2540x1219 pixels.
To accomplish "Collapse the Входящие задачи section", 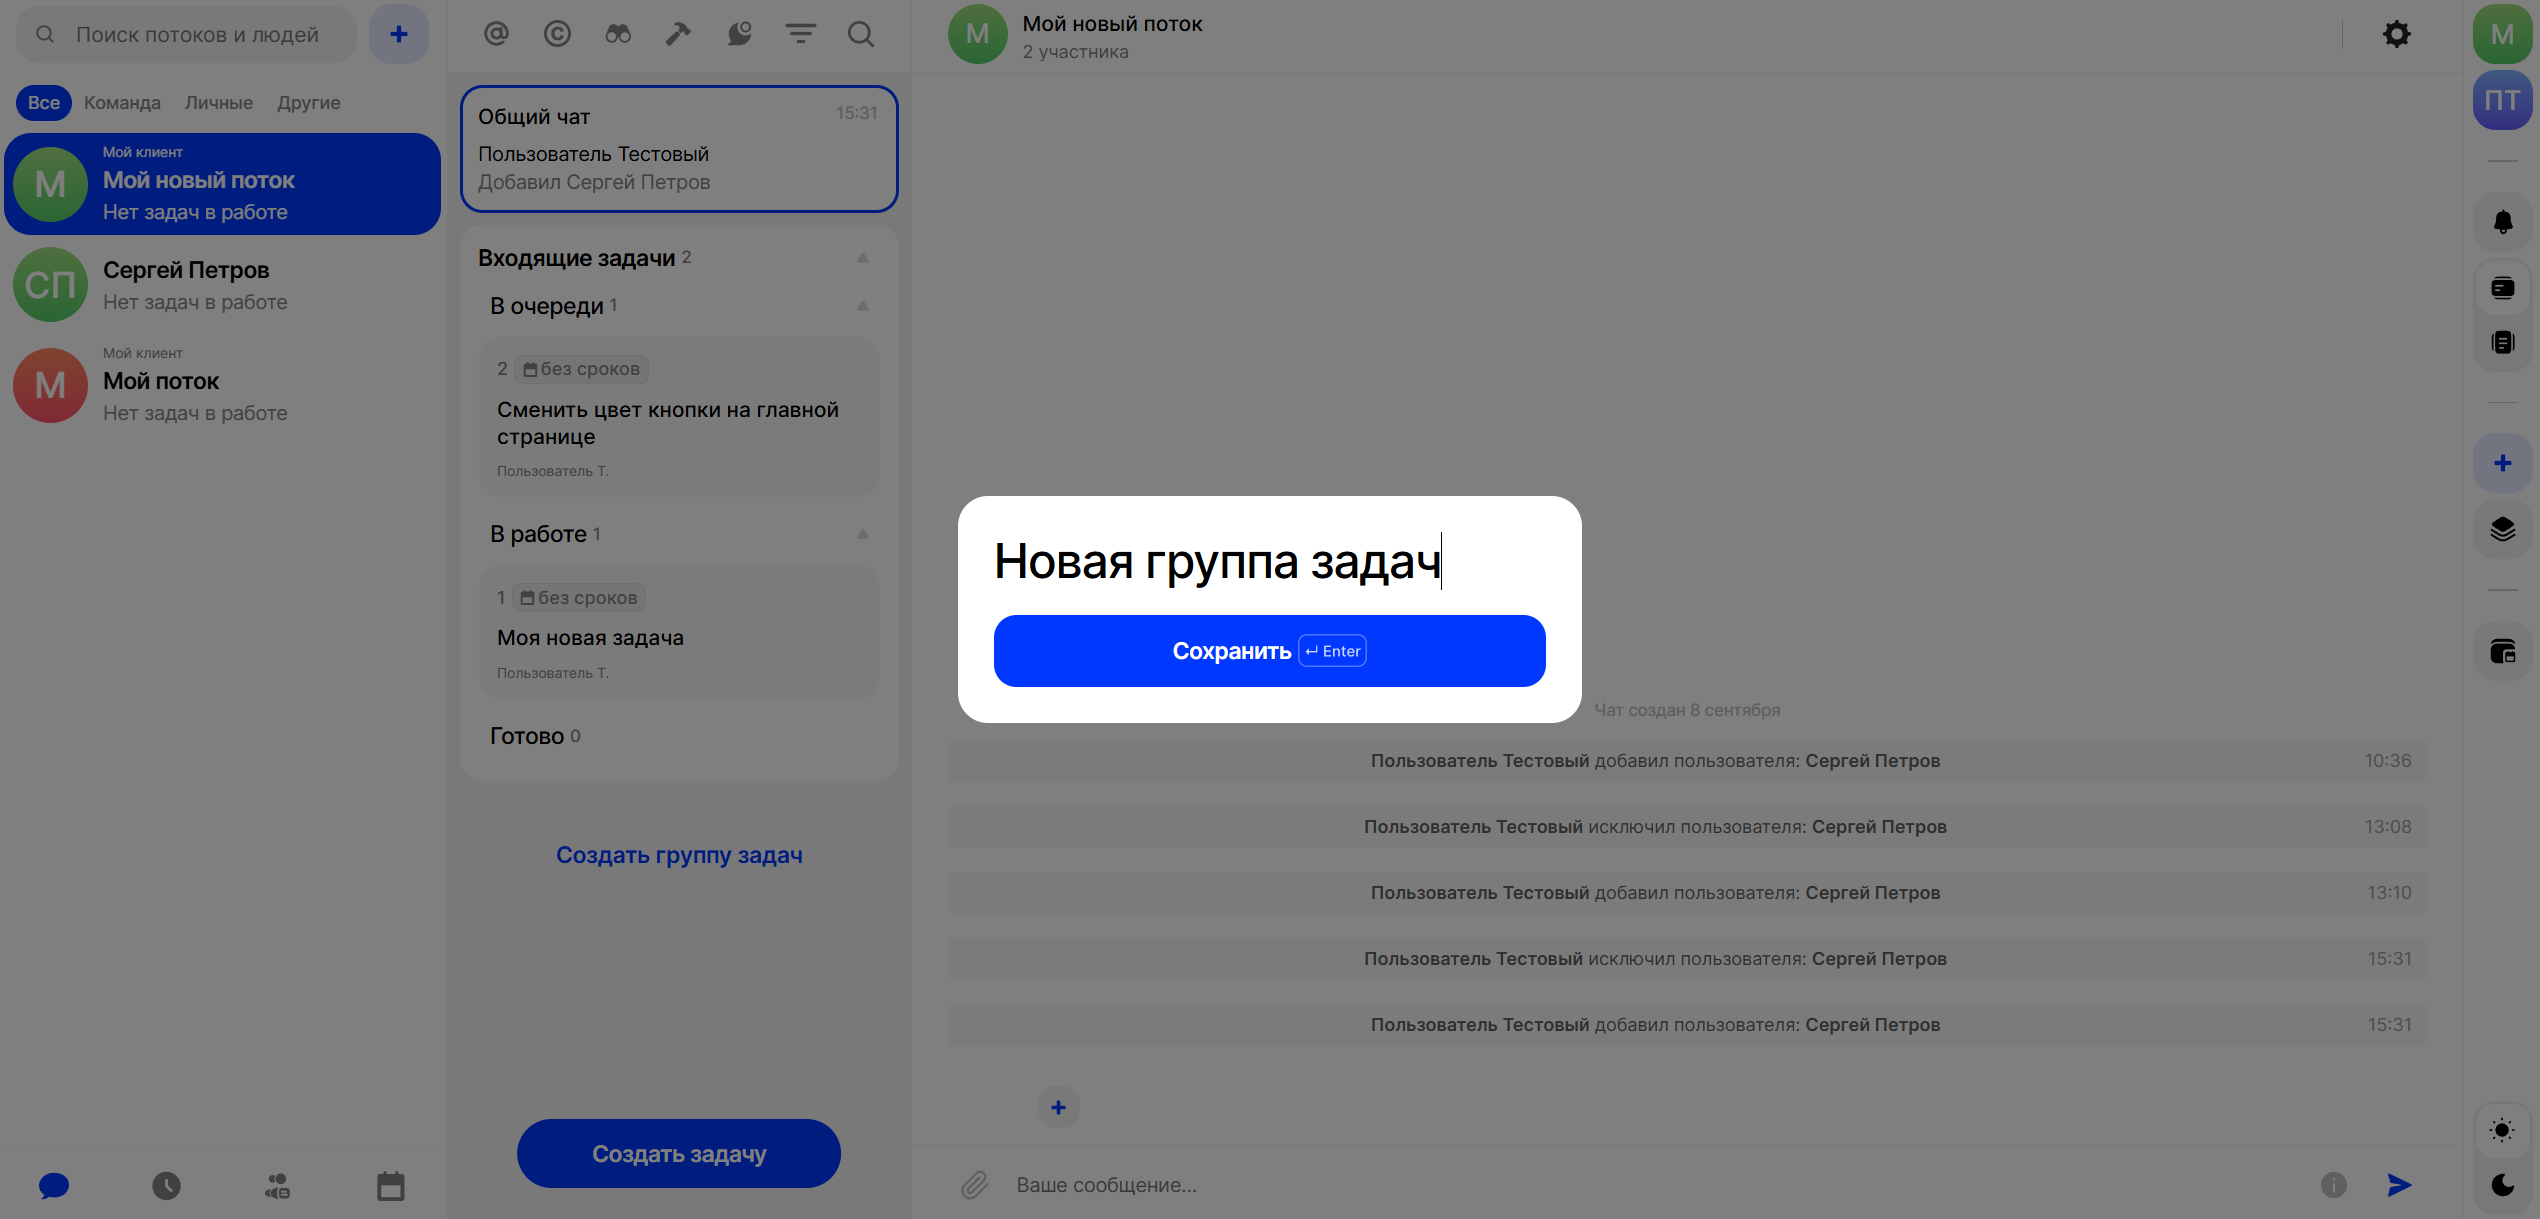I will point(862,258).
